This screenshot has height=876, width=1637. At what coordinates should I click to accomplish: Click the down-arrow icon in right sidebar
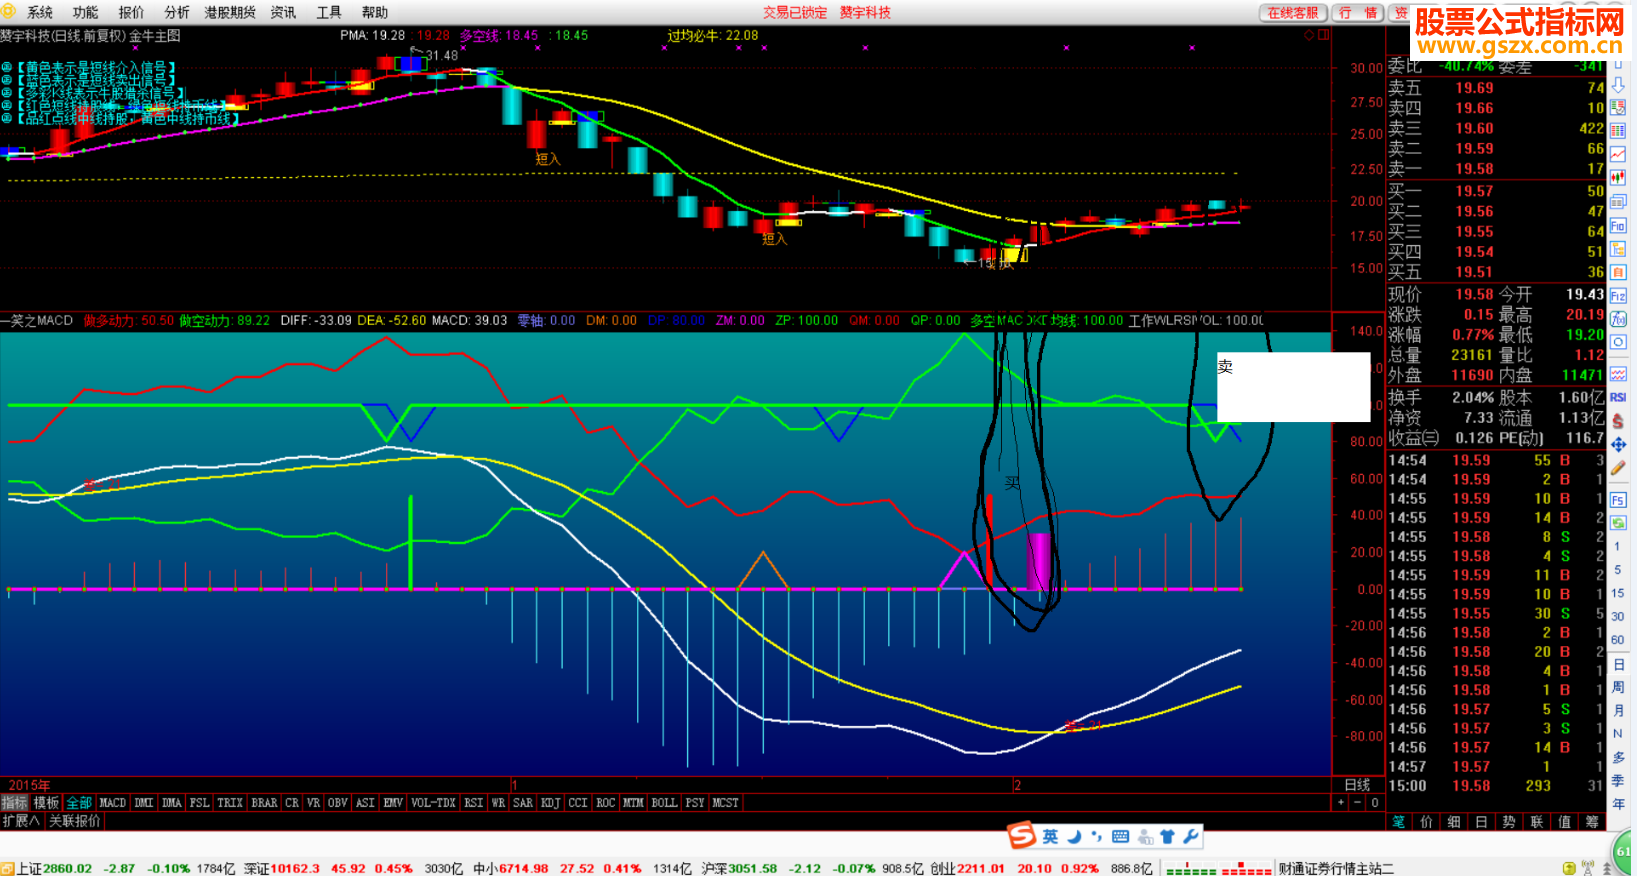click(x=1618, y=85)
